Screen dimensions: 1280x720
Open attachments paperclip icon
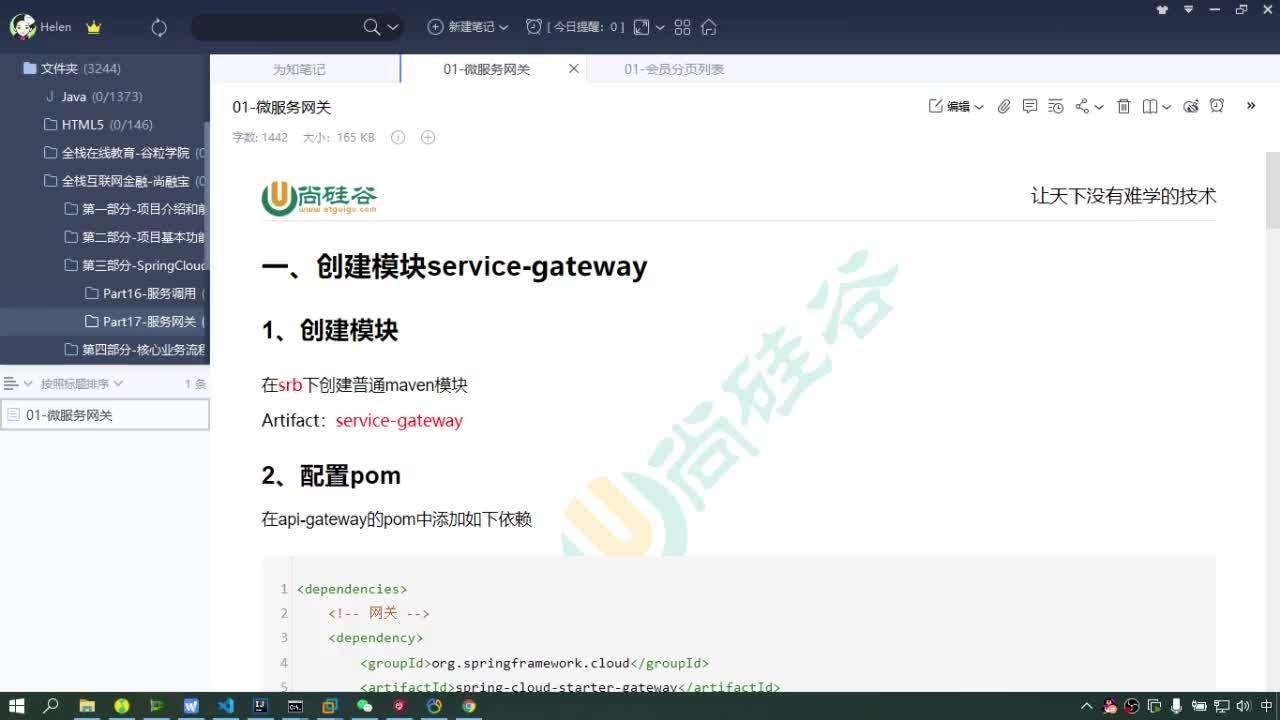[1004, 106]
